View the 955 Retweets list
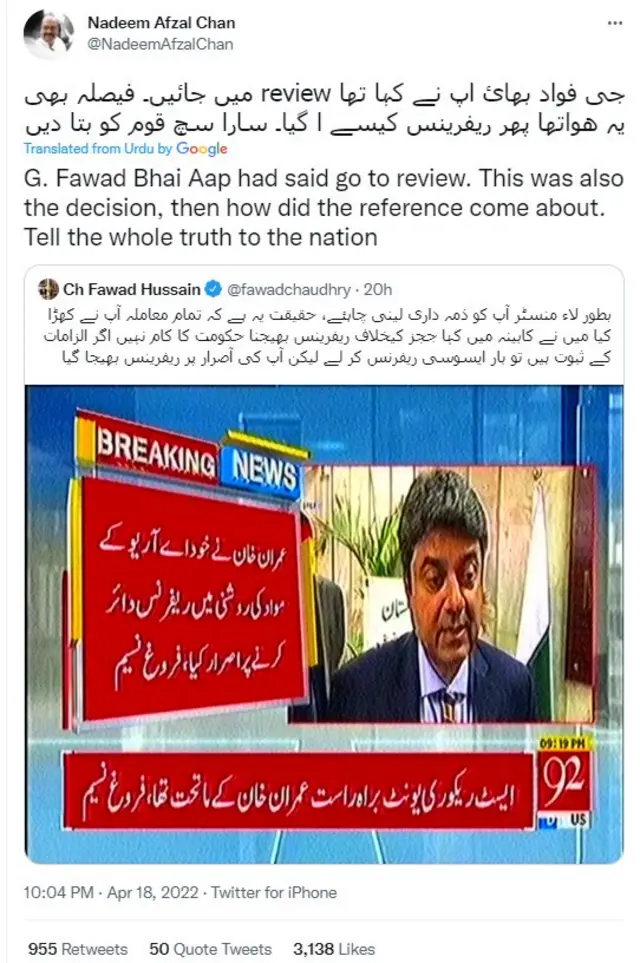Image resolution: width=640 pixels, height=963 pixels. click(77, 949)
